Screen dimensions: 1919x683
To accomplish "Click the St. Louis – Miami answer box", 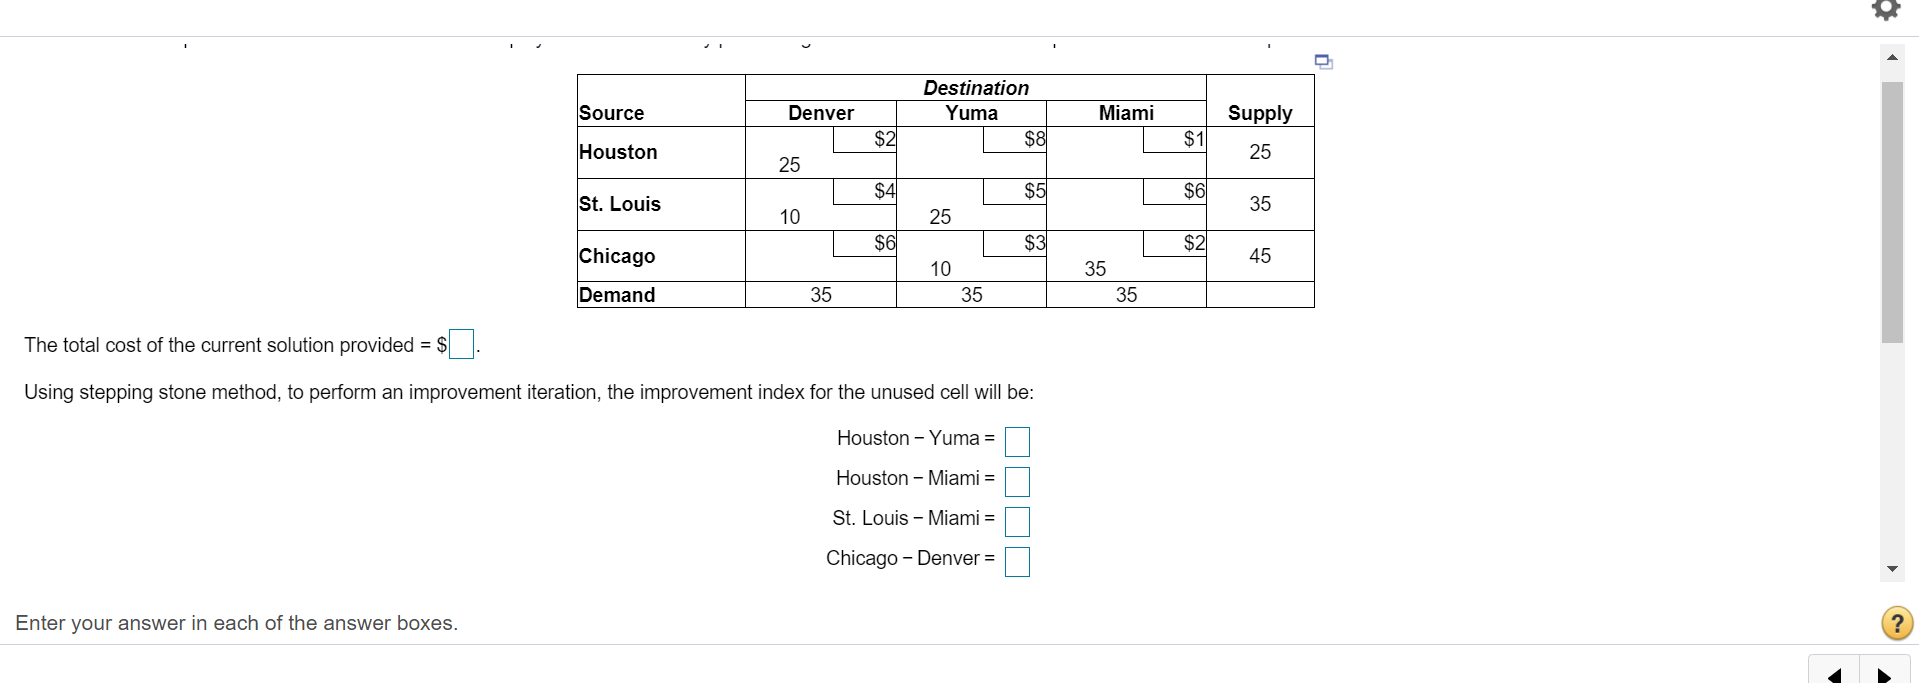I will pos(1017,520).
